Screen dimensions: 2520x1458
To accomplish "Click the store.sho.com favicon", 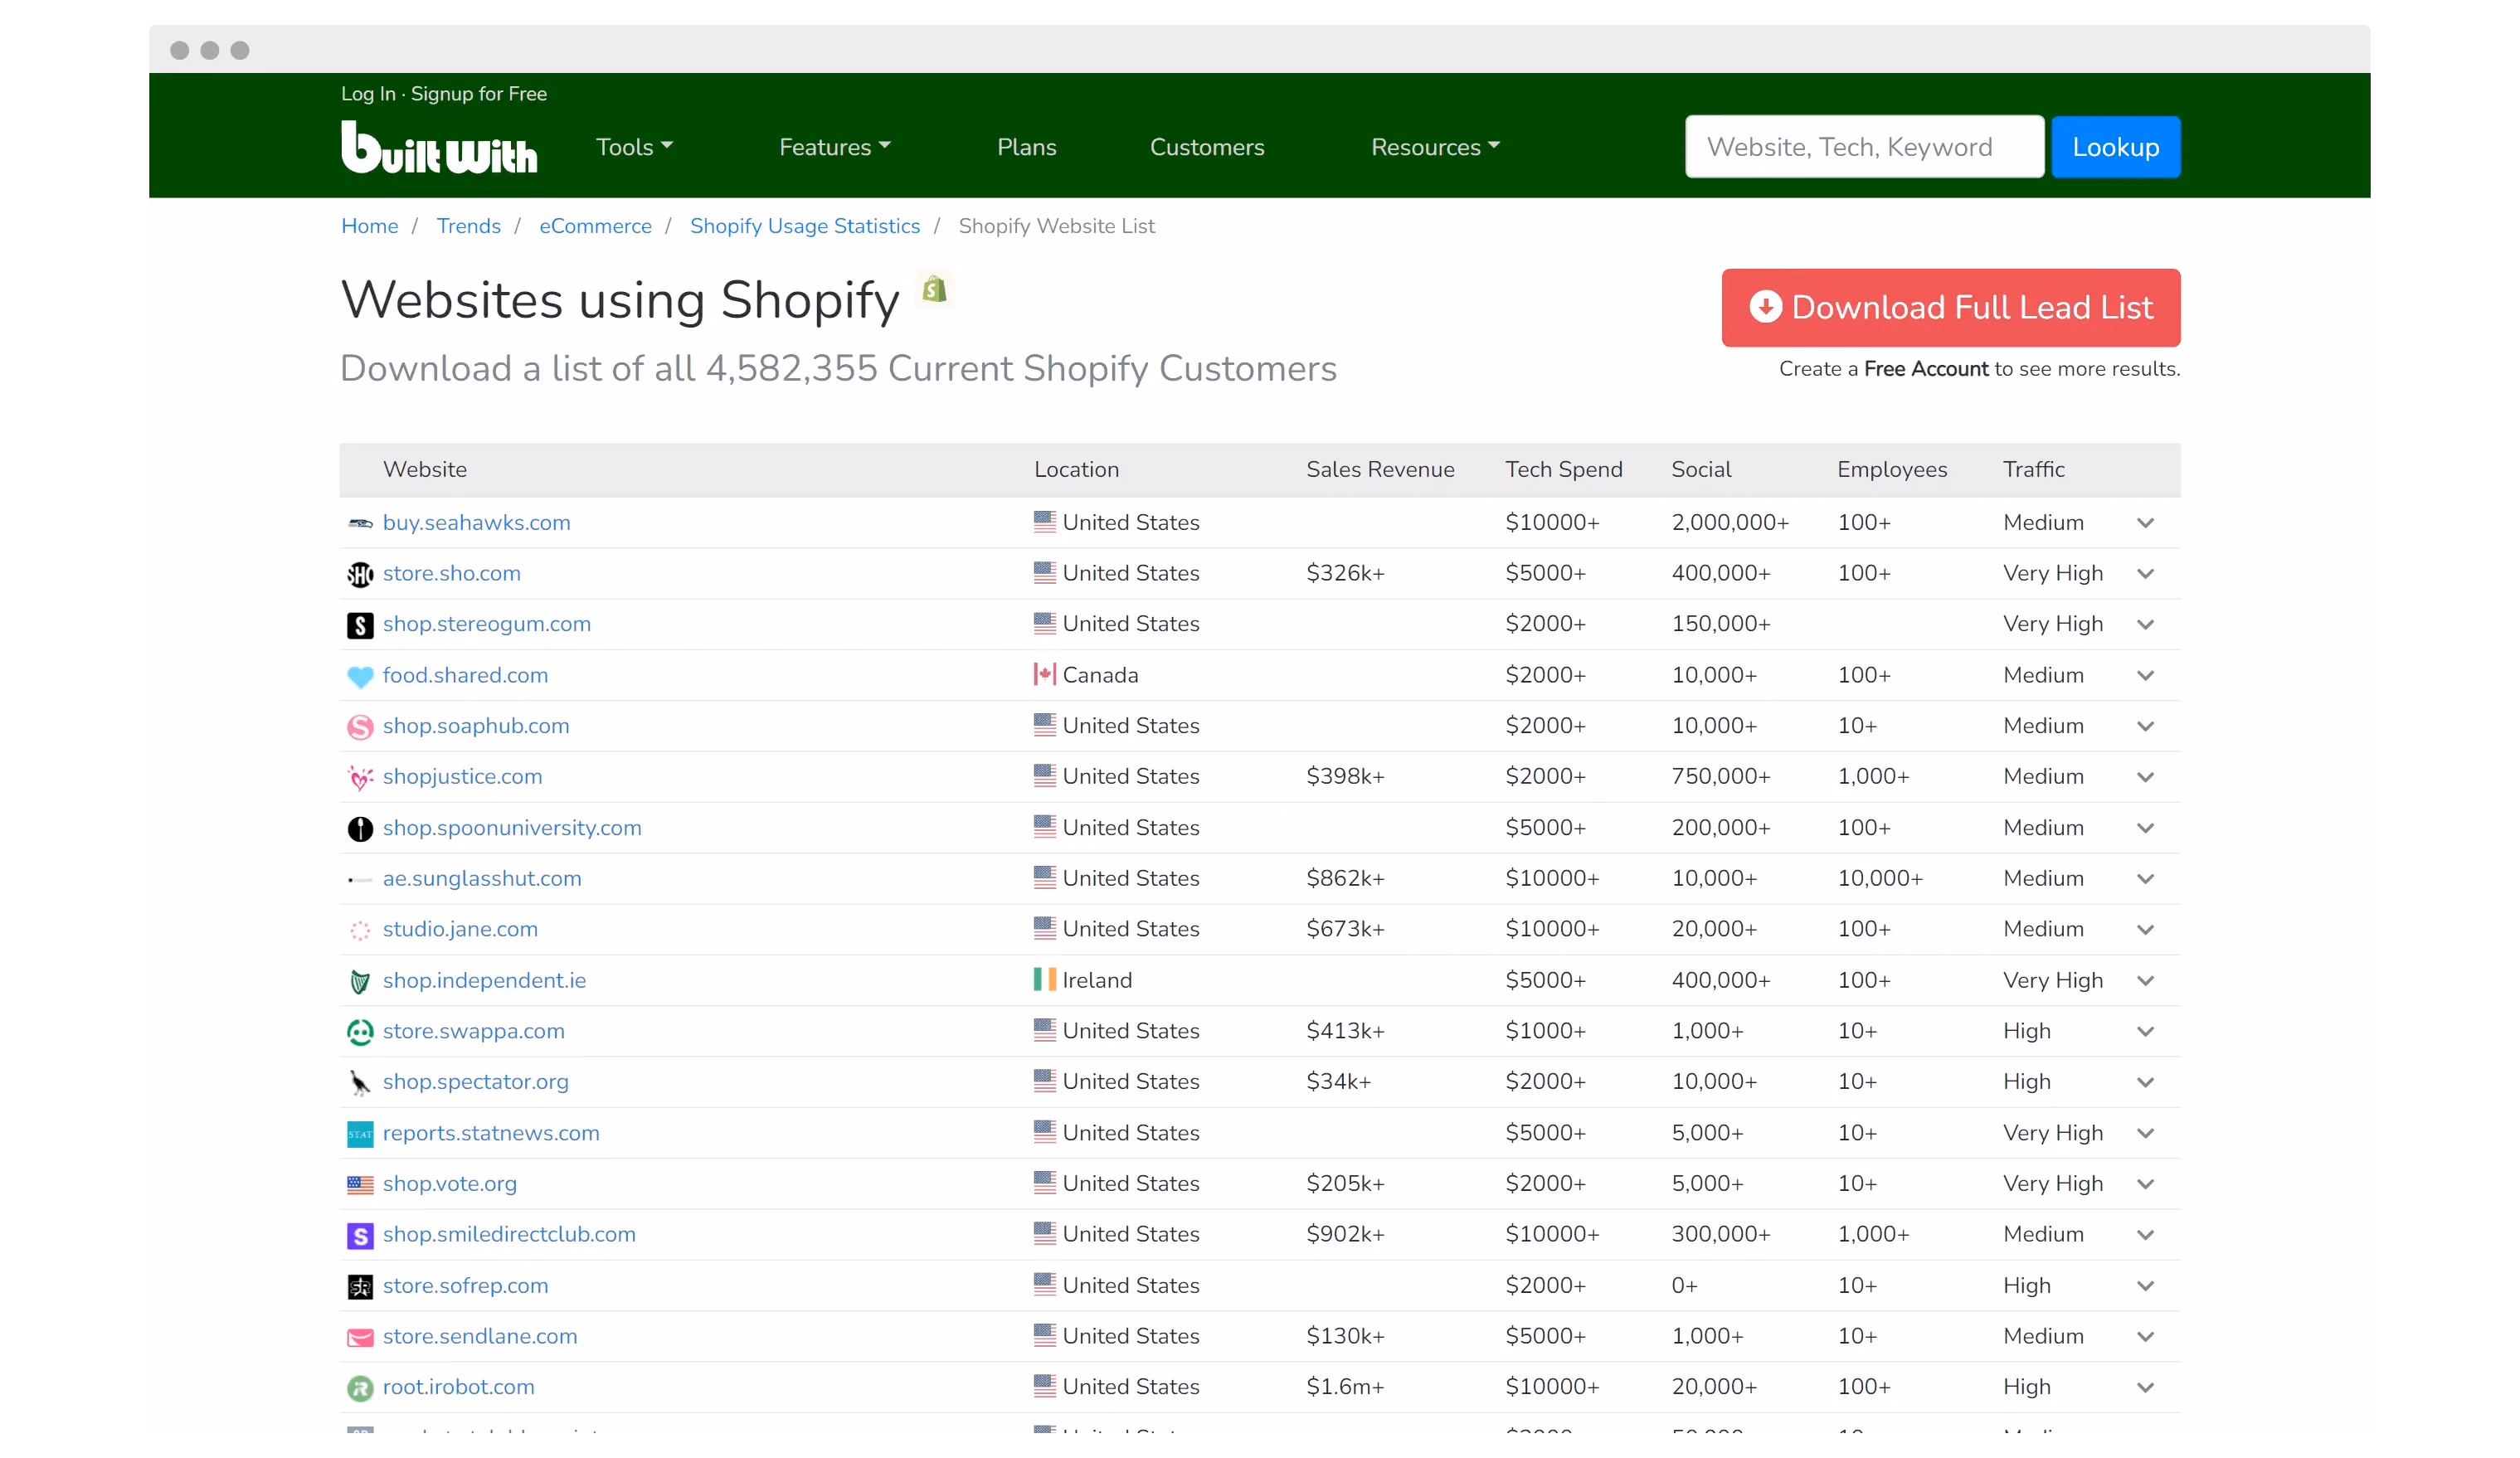I will click(360, 574).
